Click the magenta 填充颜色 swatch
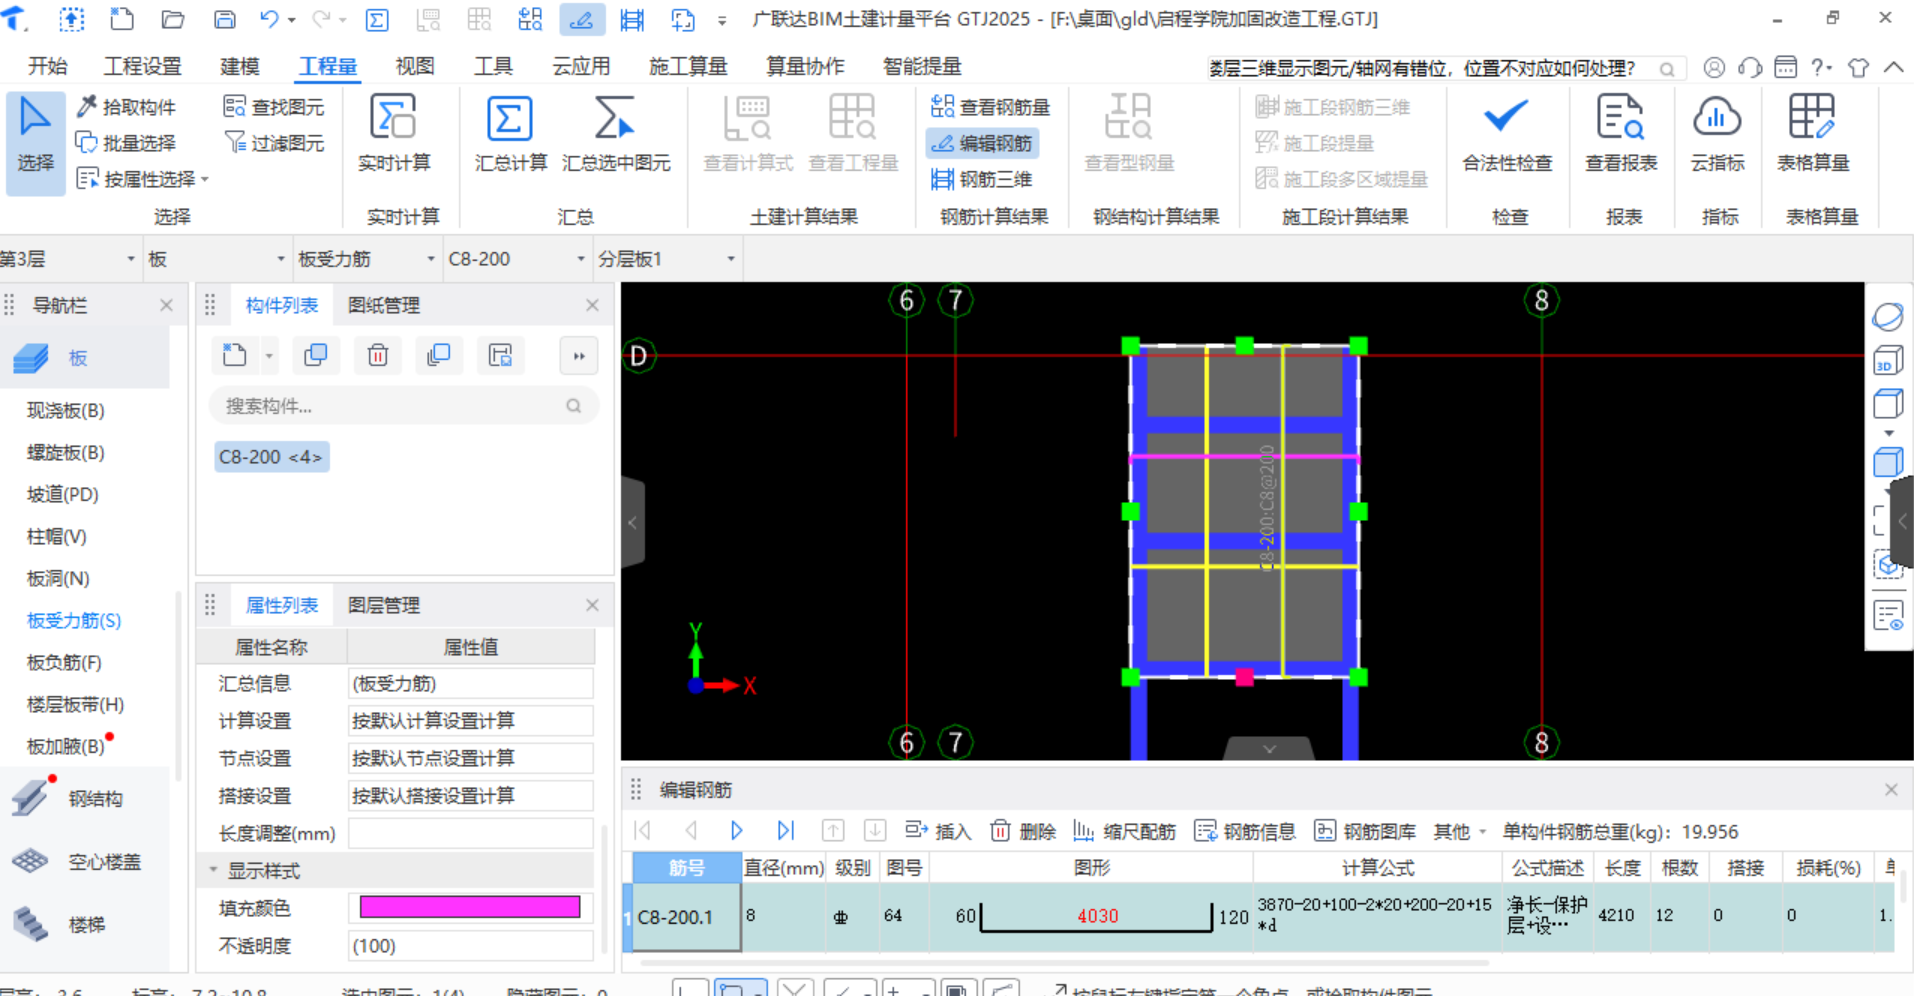 click(470, 907)
